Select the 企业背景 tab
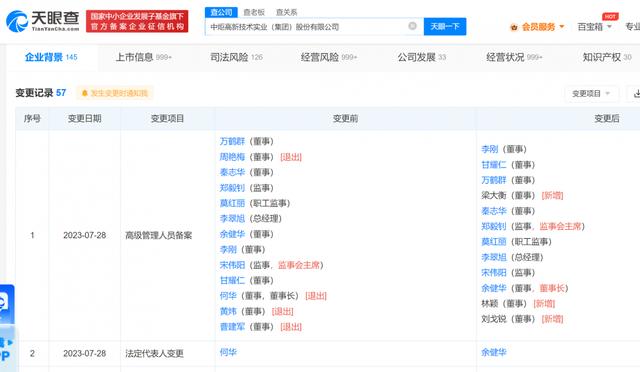Image resolution: width=640 pixels, height=372 pixels. point(51,57)
